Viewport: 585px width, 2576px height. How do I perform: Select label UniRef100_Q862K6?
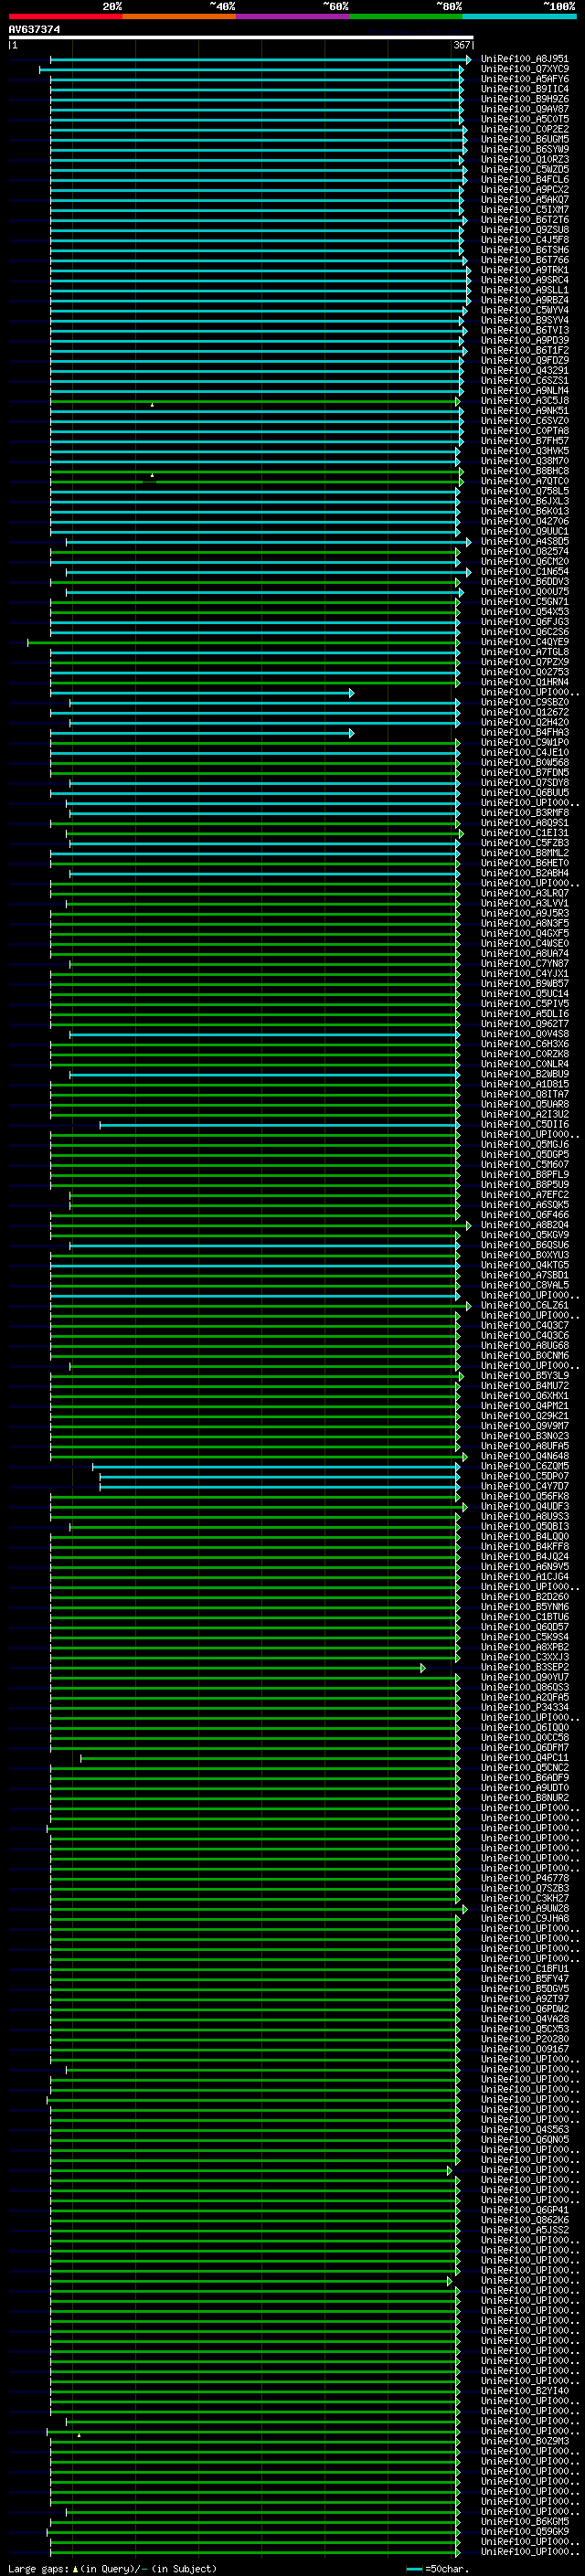524,2220
